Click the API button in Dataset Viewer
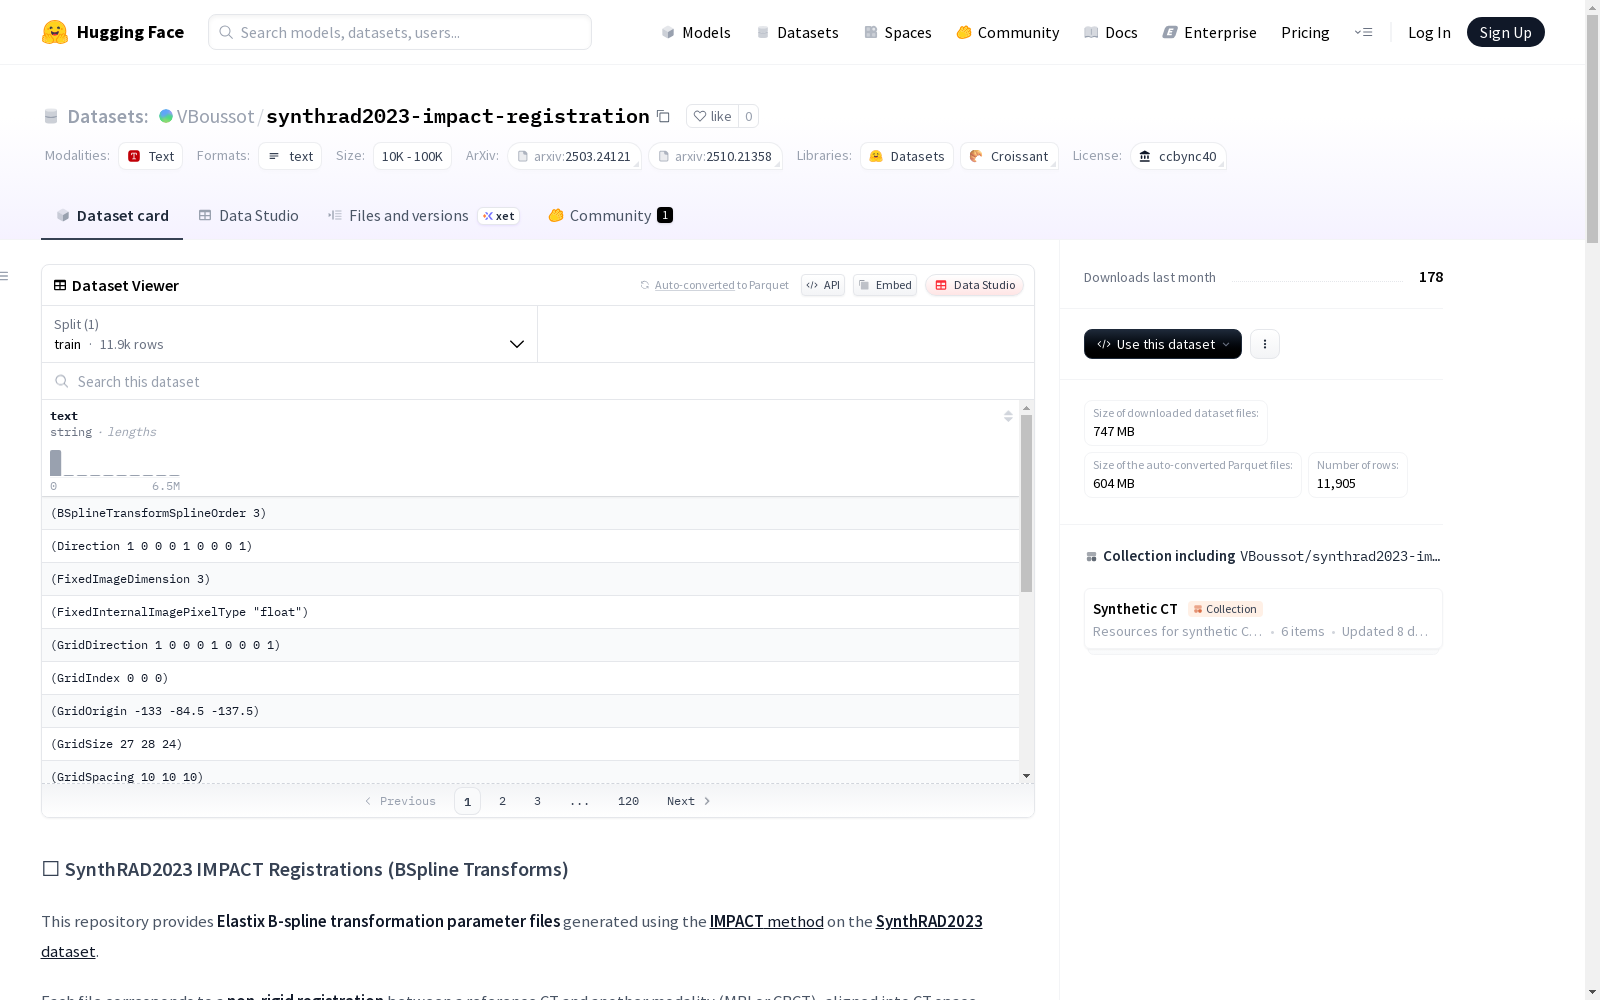Viewport: 1600px width, 1000px height. click(x=822, y=285)
